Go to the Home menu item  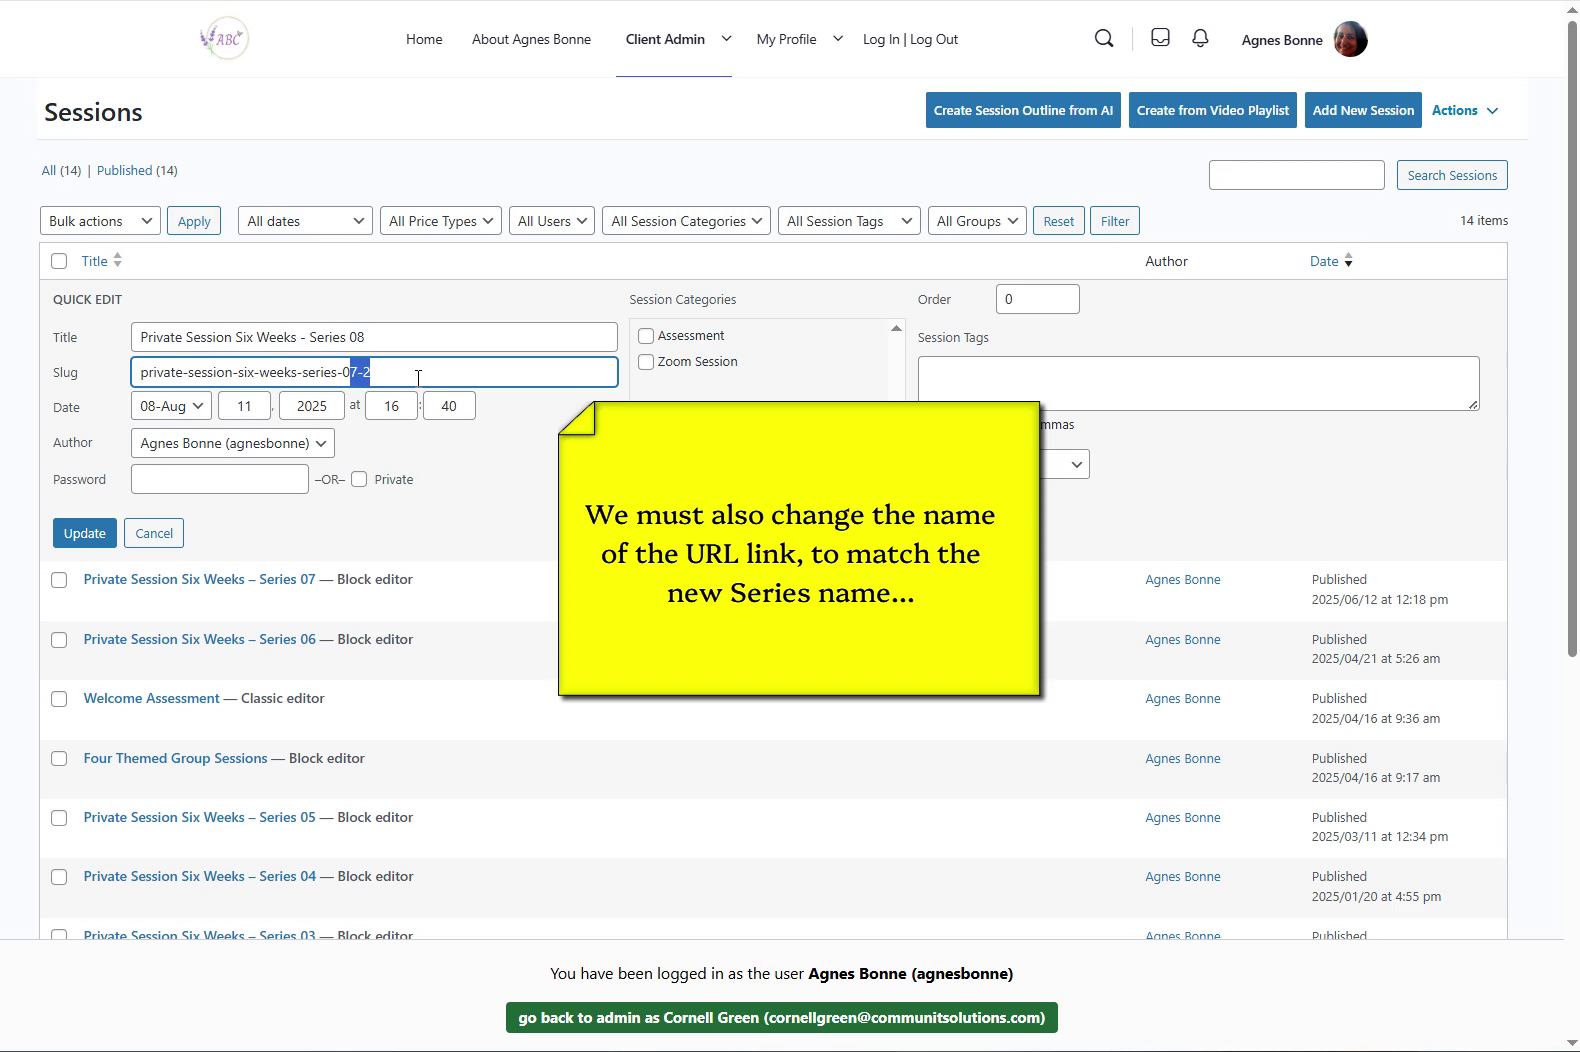[x=424, y=39]
